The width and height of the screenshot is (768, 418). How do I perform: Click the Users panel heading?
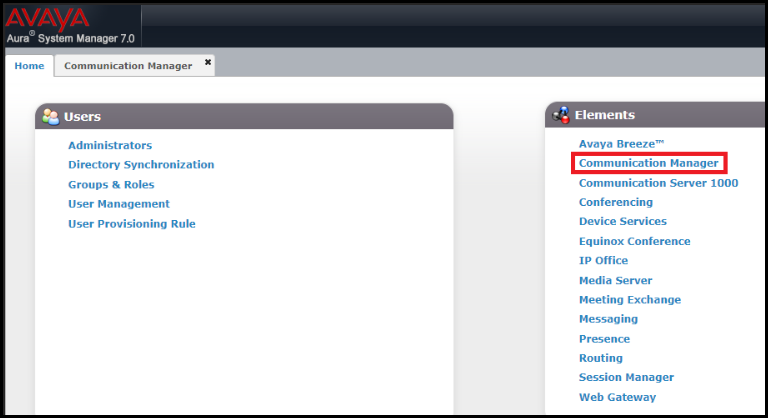pos(82,117)
